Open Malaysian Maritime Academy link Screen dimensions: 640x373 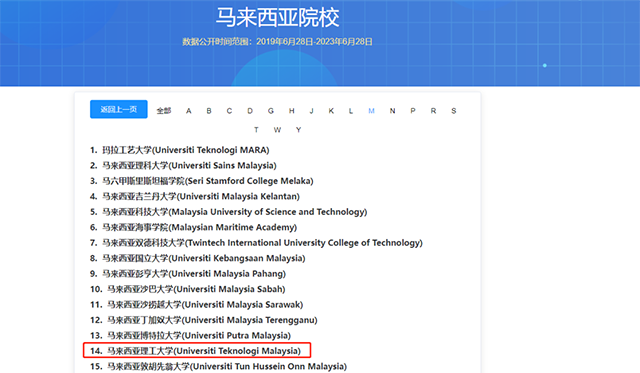(x=200, y=227)
